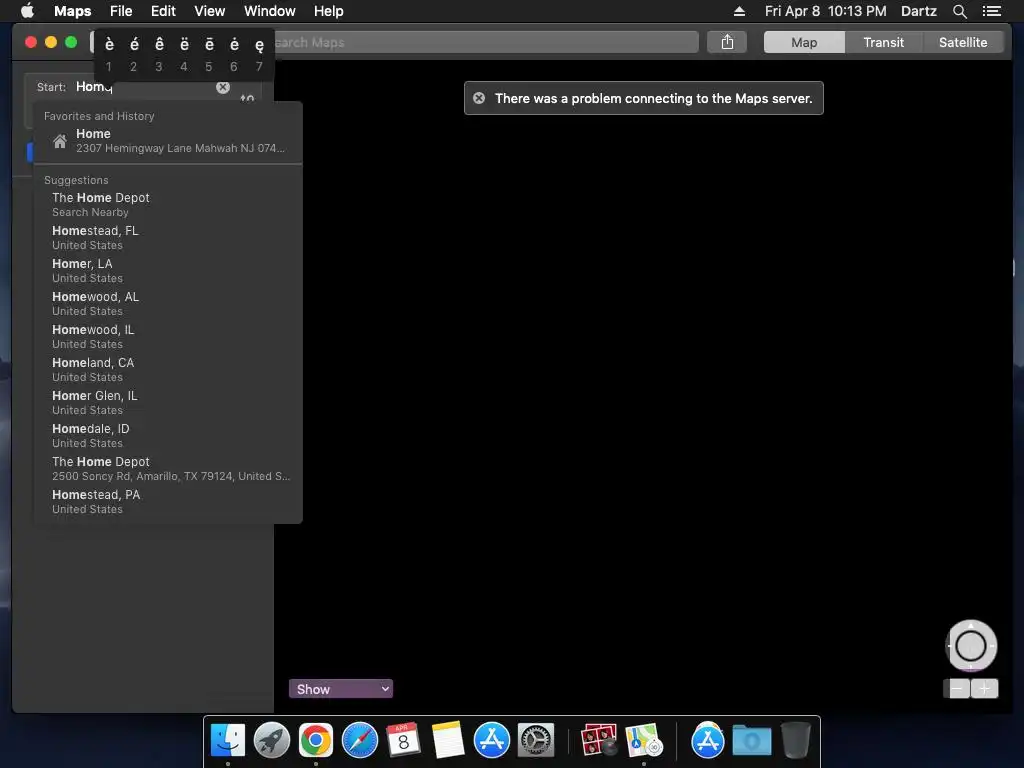Select Homeland, CA suggestion
Image resolution: width=1024 pixels, height=768 pixels.
tap(168, 370)
